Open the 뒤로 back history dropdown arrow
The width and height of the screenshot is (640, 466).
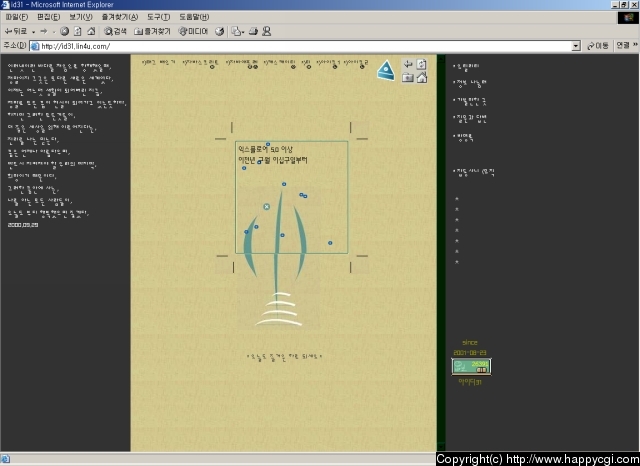pos(33,32)
